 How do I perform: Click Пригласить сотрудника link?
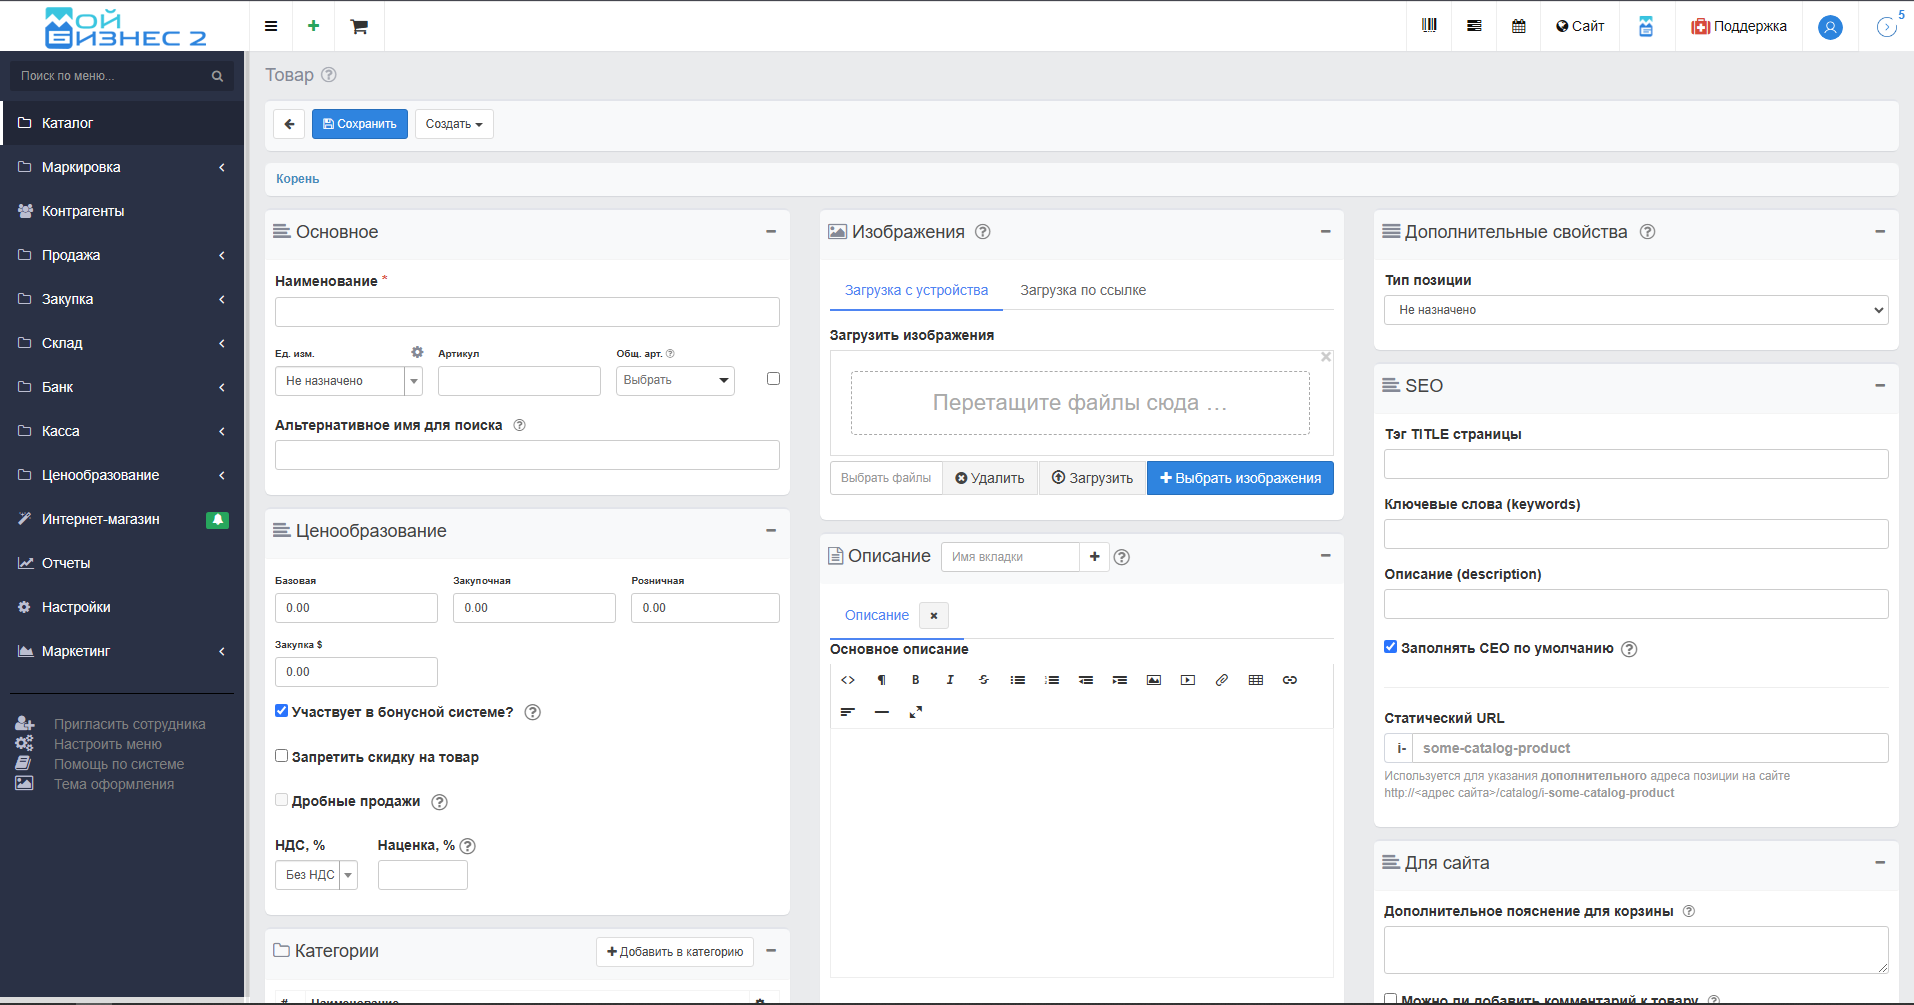pyautogui.click(x=129, y=724)
